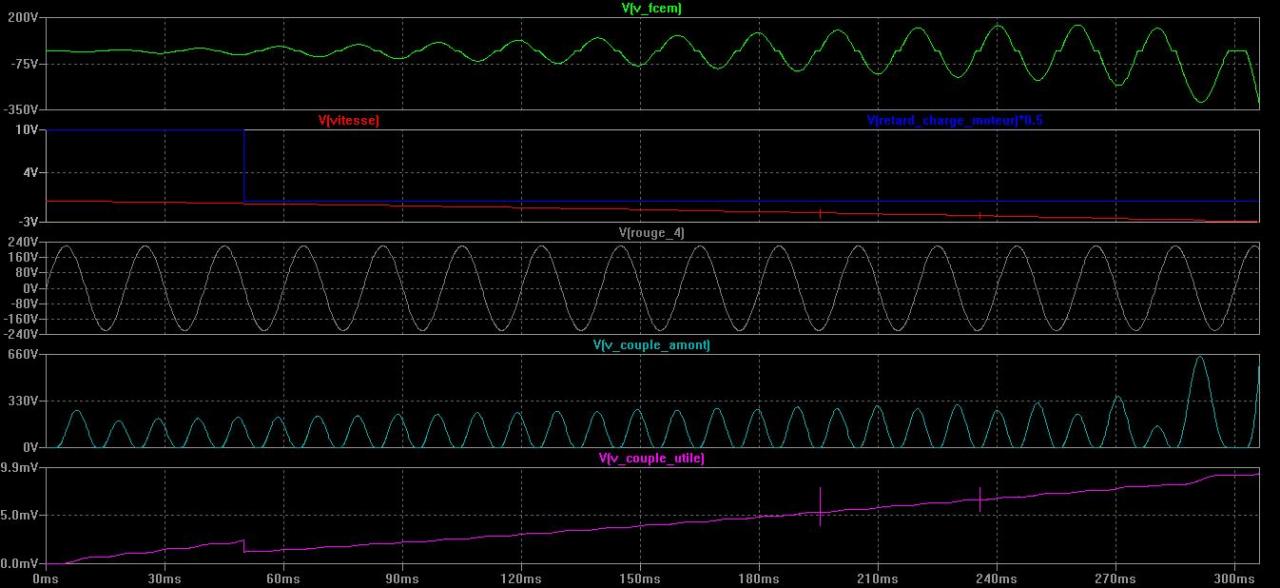Image resolution: width=1280 pixels, height=588 pixels.
Task: Click the 240V axis value
Action: (23, 243)
